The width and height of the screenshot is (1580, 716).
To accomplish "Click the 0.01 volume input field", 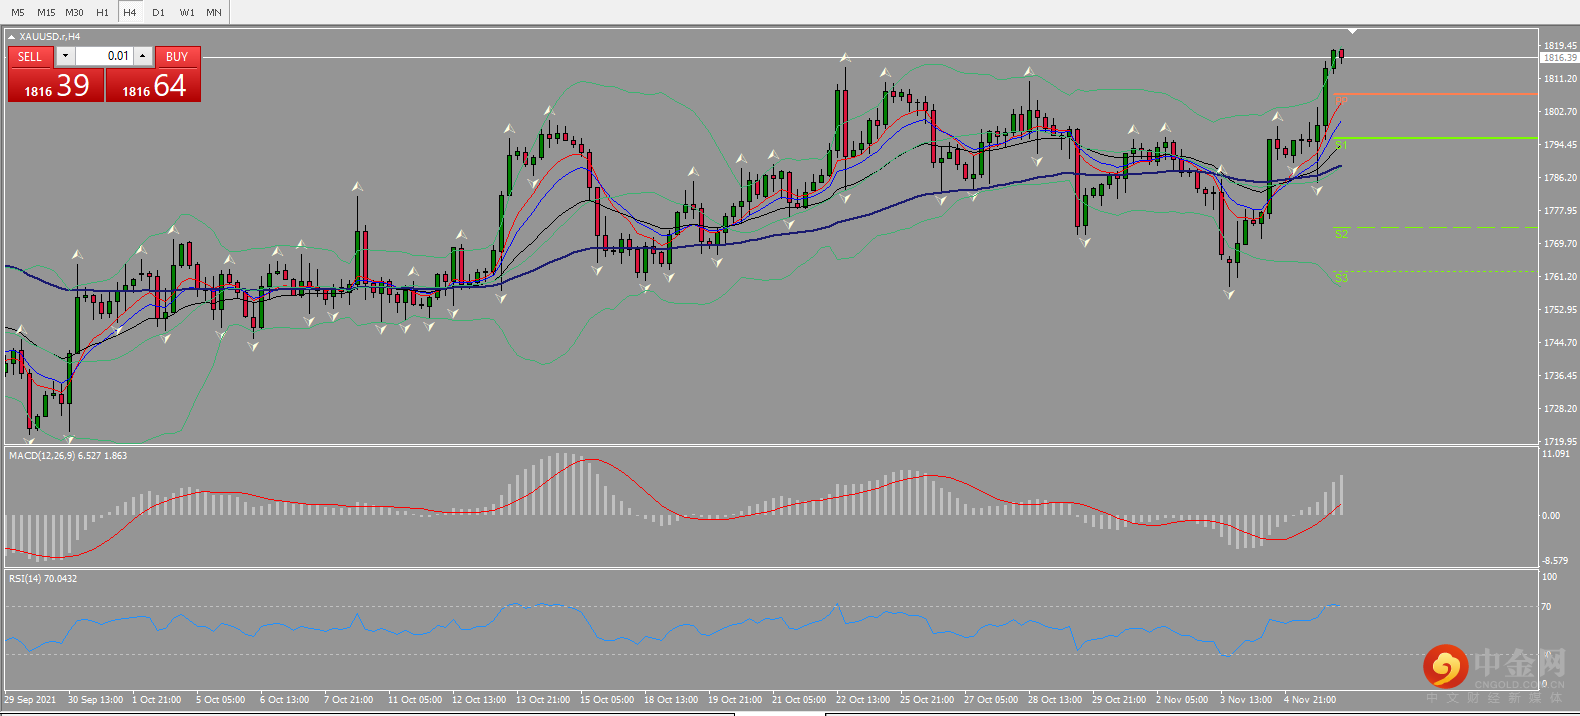I will click(104, 56).
